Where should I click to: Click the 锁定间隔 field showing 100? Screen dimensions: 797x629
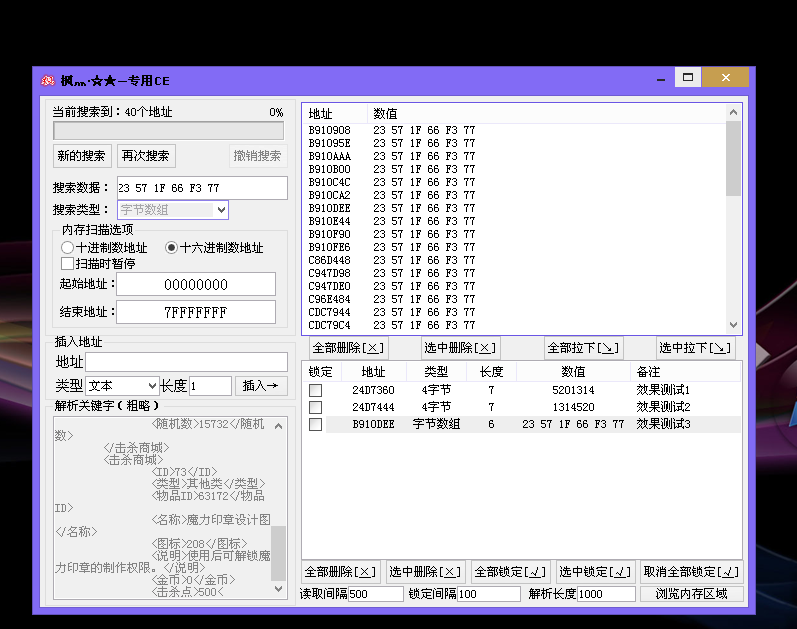[489, 594]
